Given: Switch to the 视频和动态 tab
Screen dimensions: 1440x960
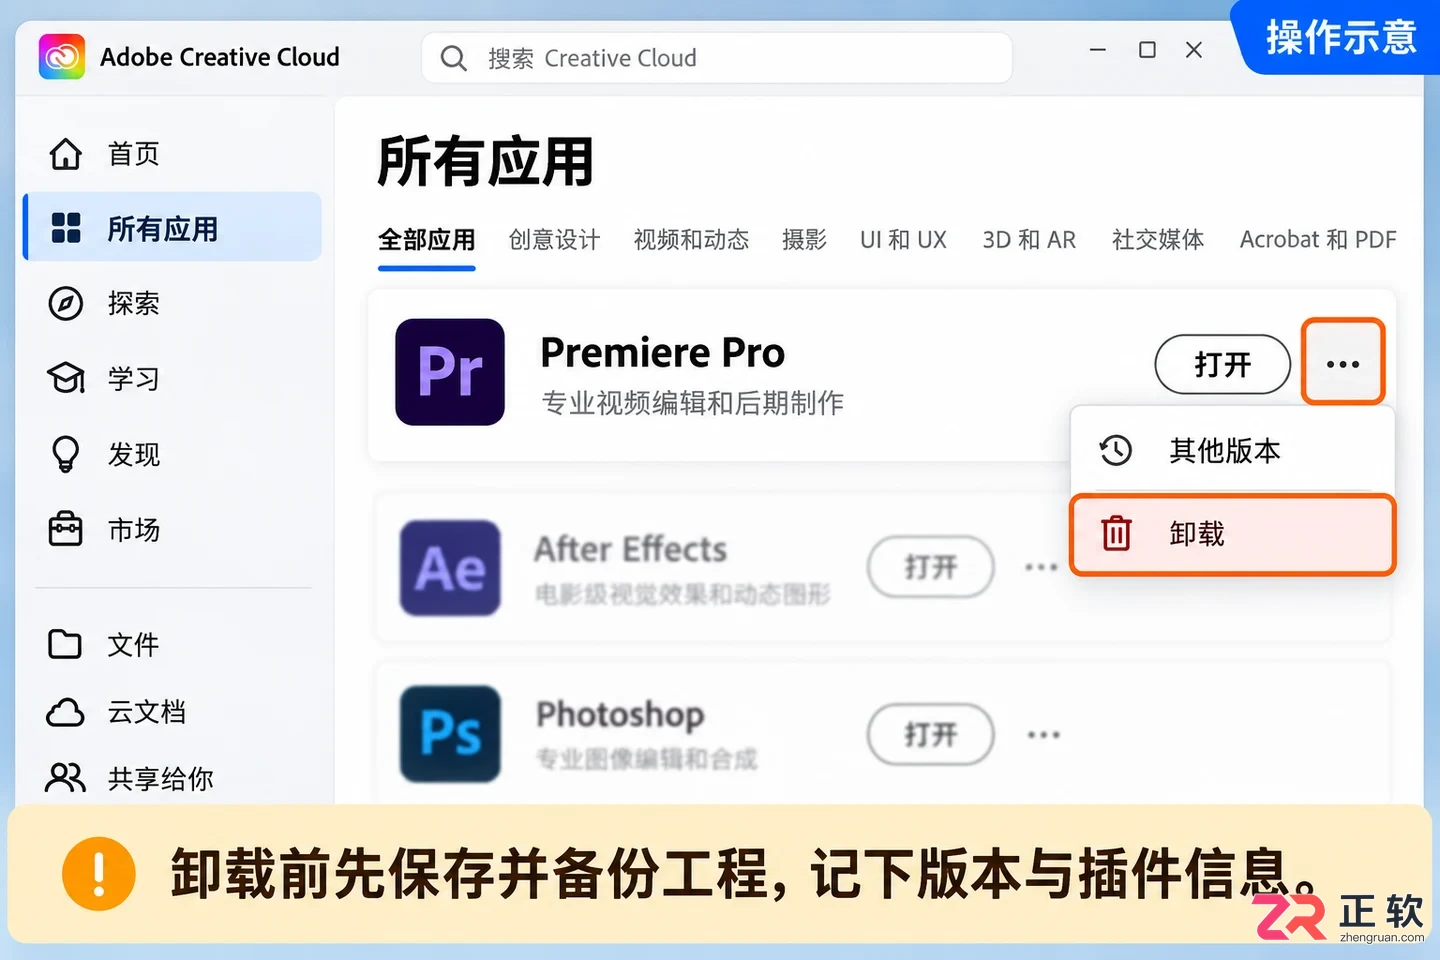Looking at the screenshot, I should pyautogui.click(x=692, y=240).
